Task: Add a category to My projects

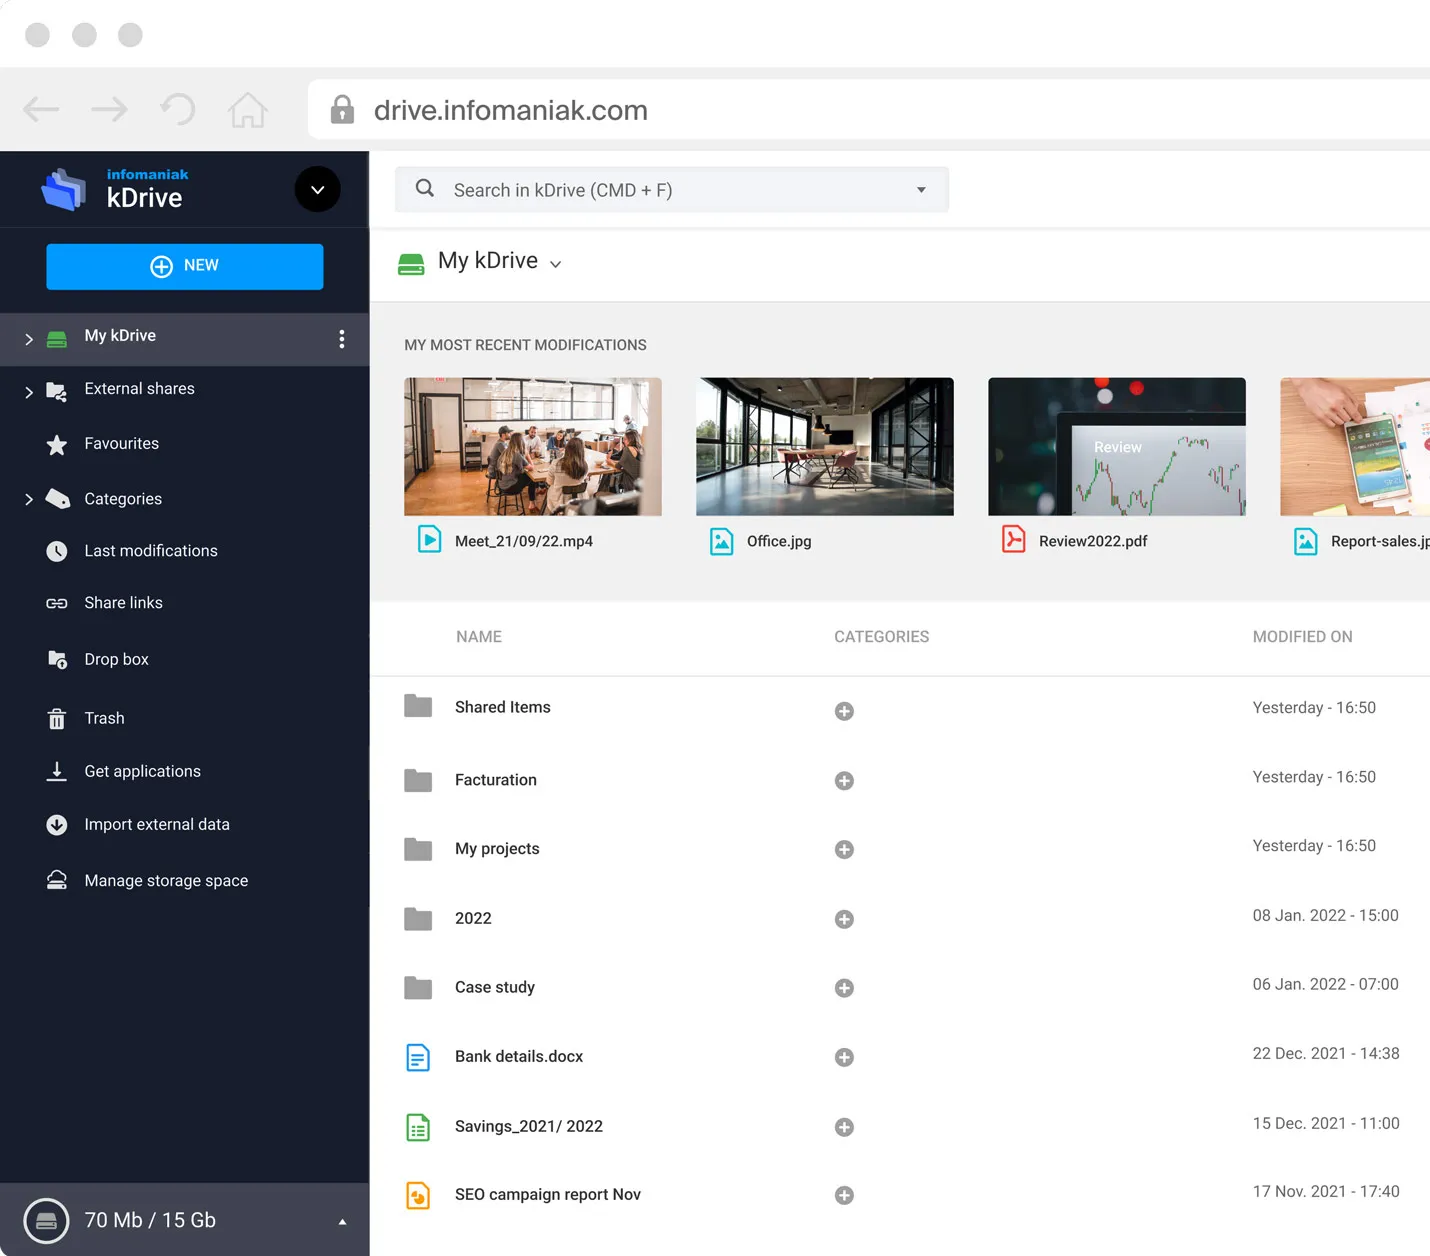Action: pos(844,850)
